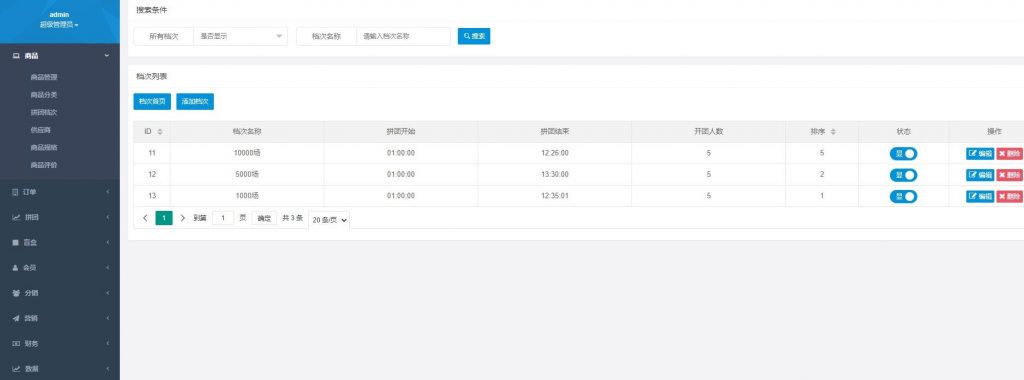Expand the 财务 menu chevron
This screenshot has width=1024, height=380.
(x=107, y=343)
